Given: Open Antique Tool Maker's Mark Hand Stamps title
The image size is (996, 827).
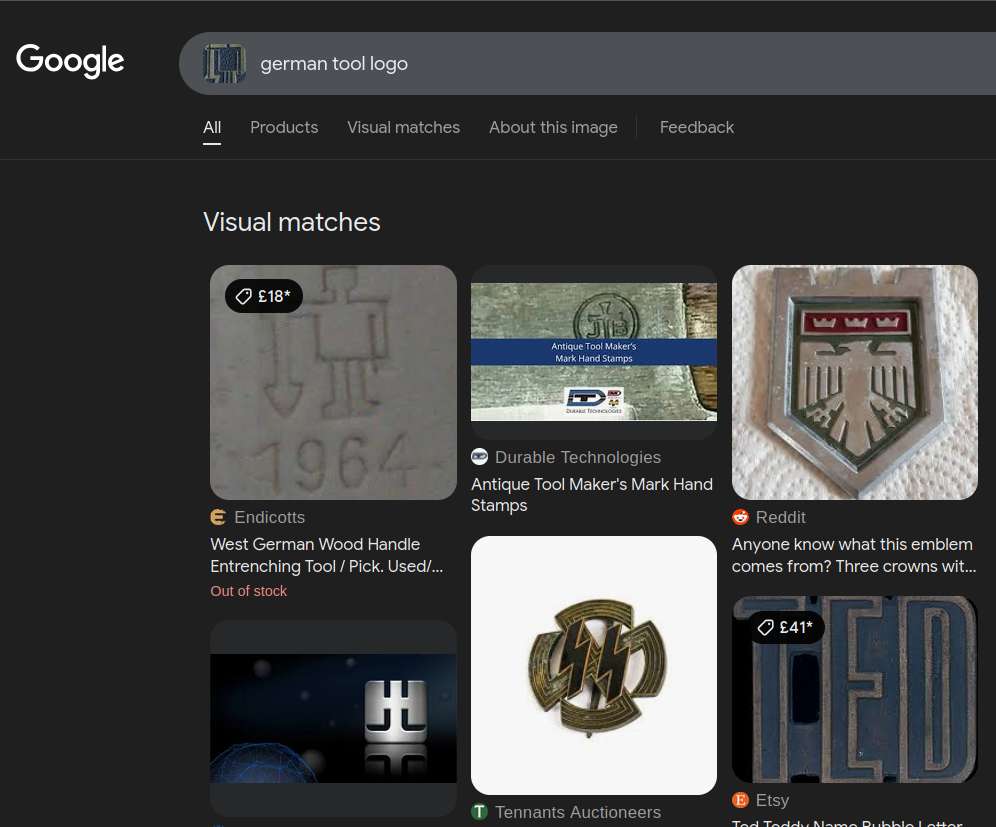Looking at the screenshot, I should tap(592, 495).
